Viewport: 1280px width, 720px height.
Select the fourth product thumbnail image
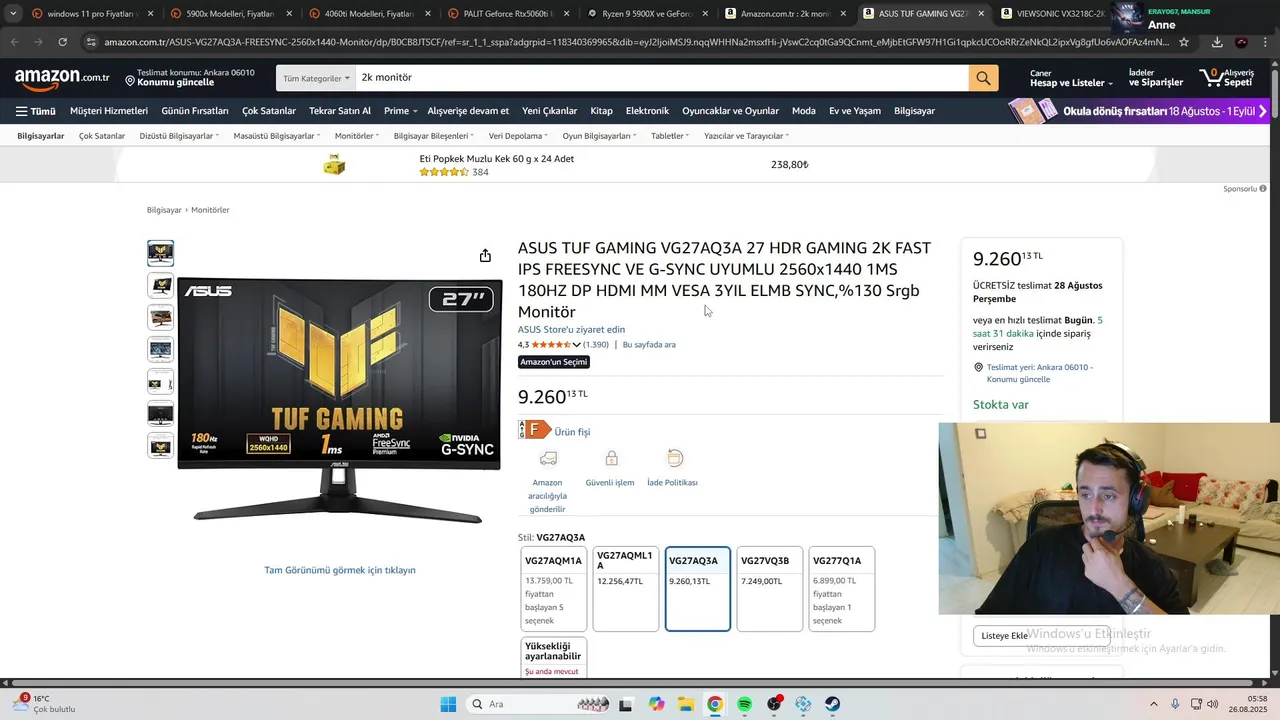coord(160,349)
